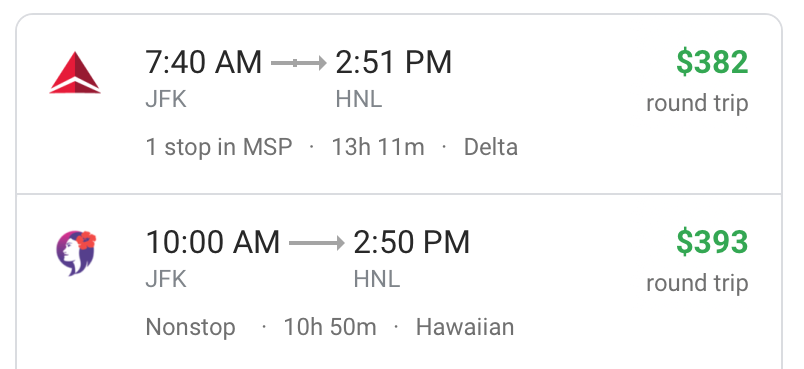Click the Hawaiian nonstop route arrow
804x369 pixels.
point(316,243)
